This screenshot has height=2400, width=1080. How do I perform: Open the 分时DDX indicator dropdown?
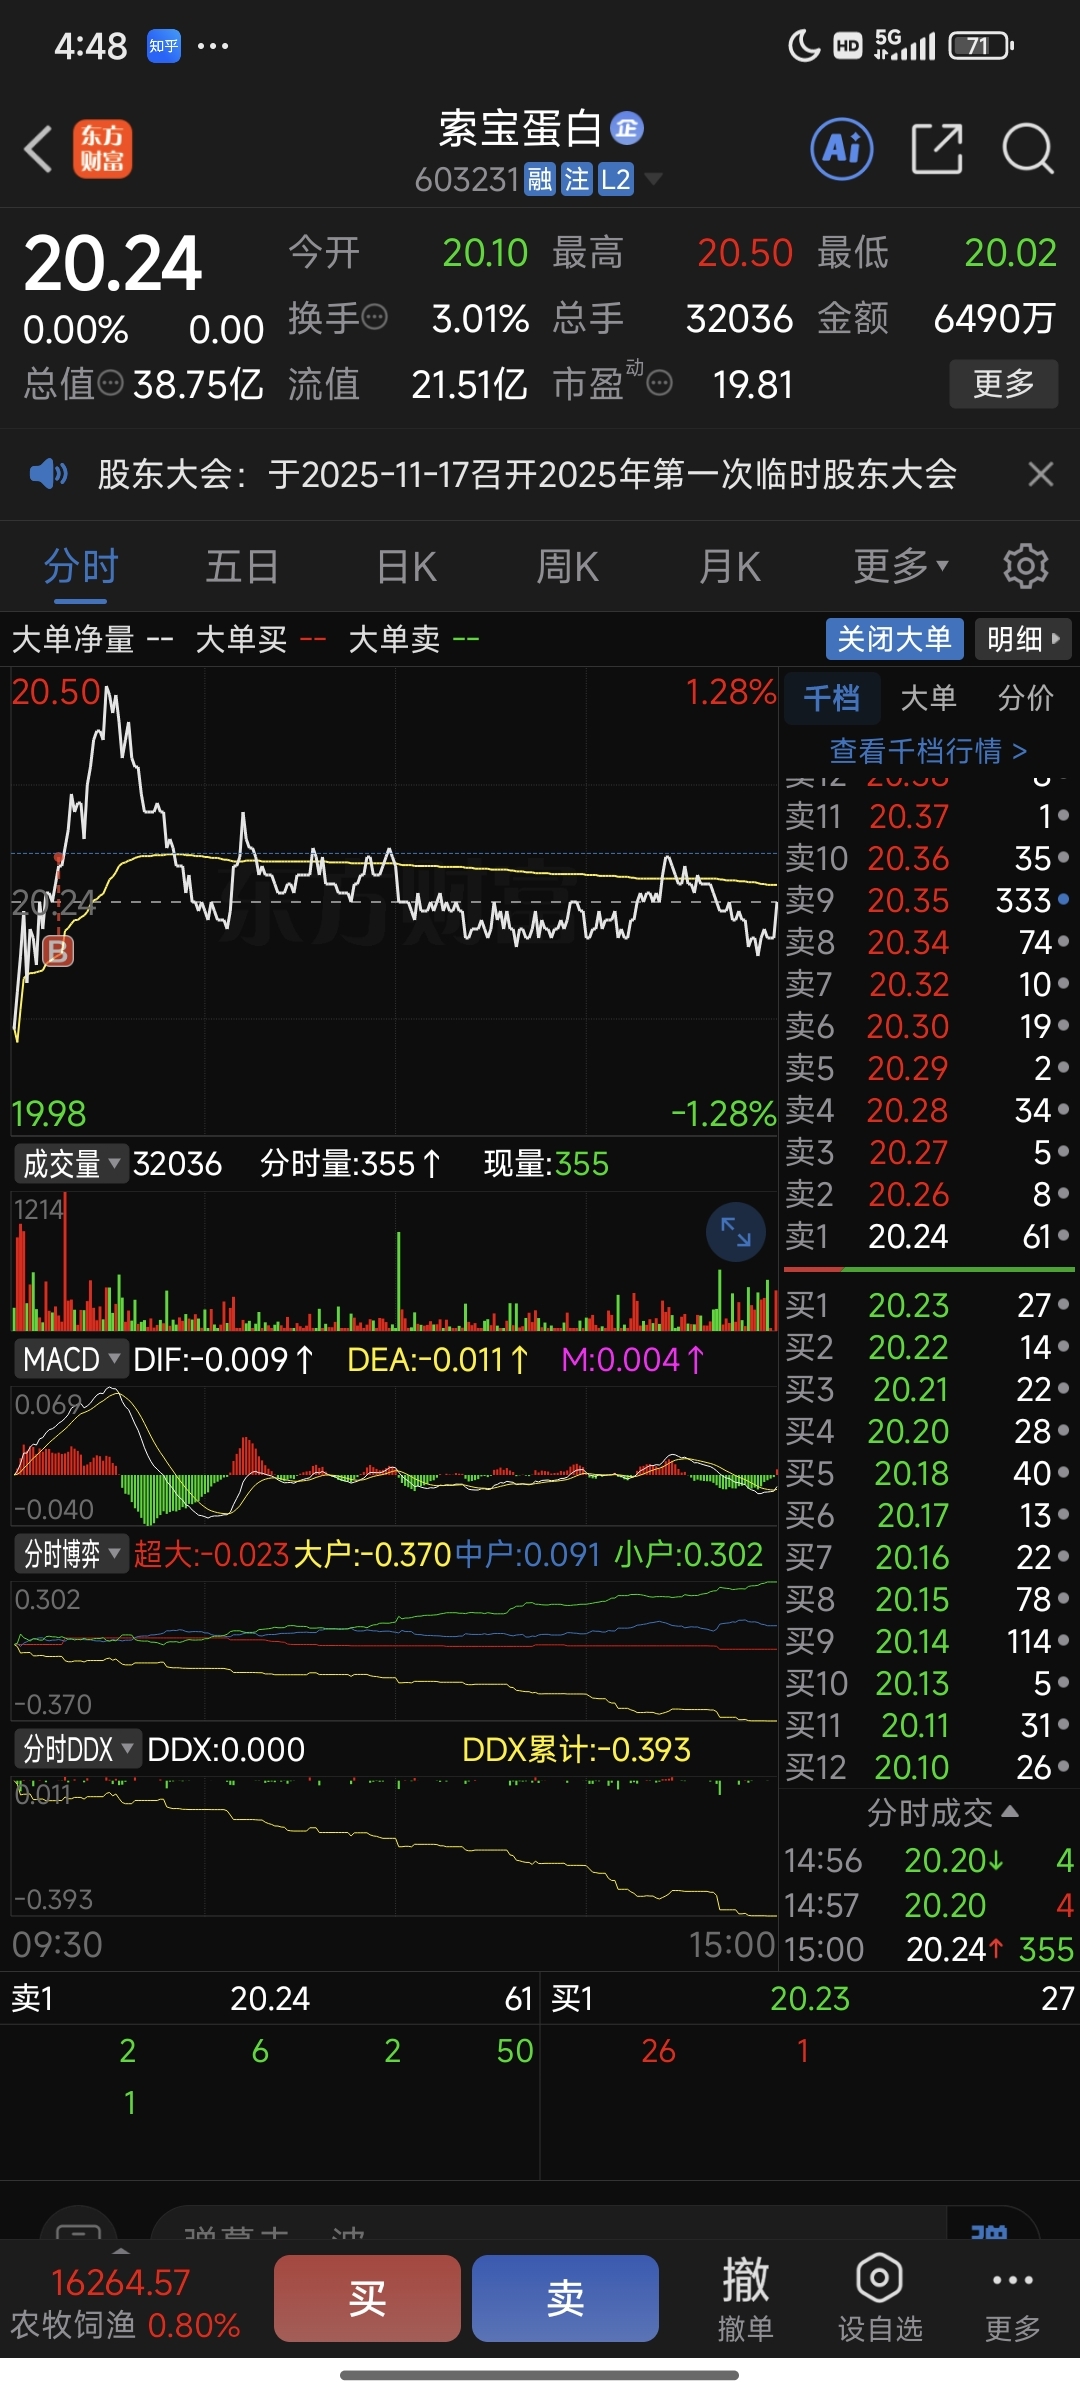77,1749
